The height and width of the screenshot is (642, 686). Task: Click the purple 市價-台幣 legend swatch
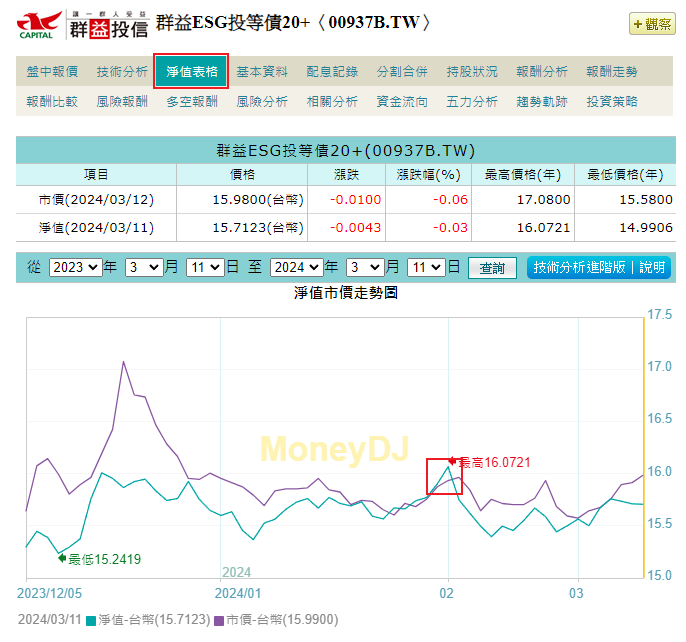[220, 620]
